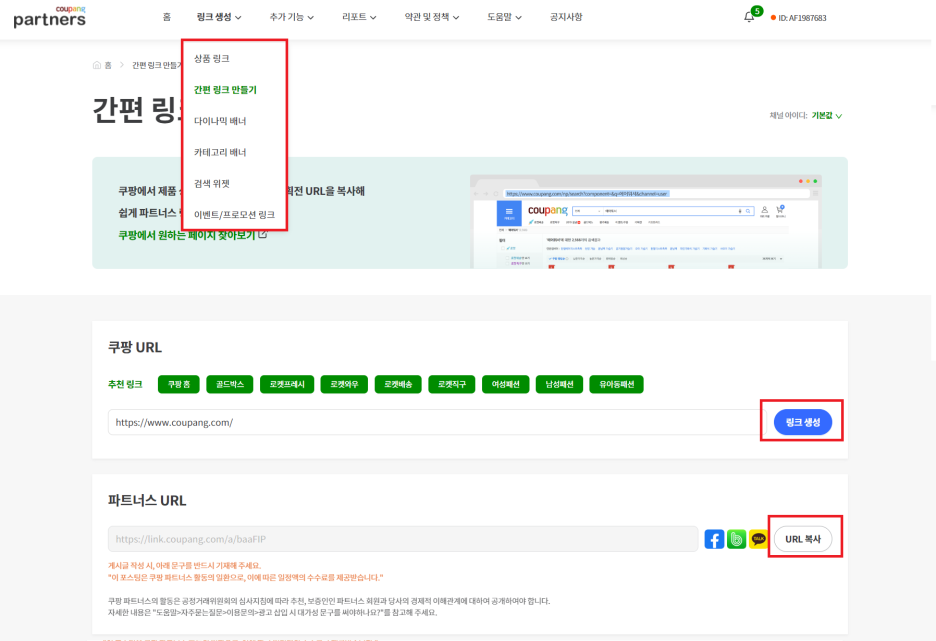Share partner URL via KakaoTalk icon
936x641 pixels.
point(758,539)
